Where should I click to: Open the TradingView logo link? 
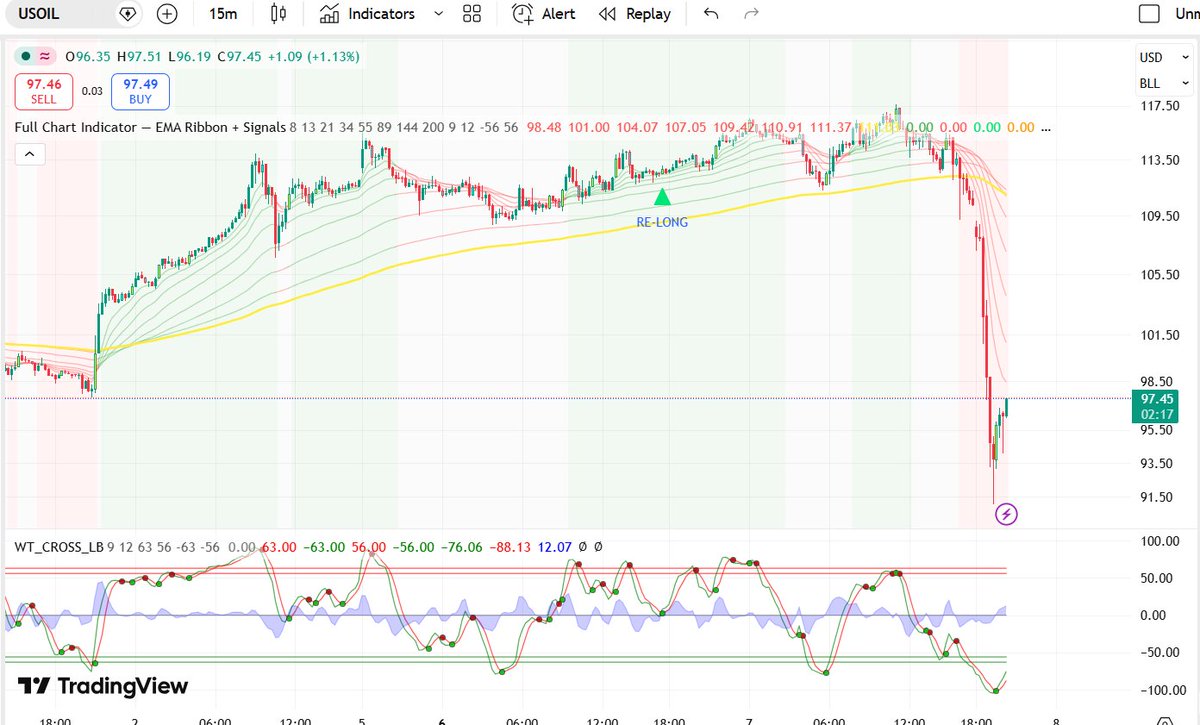coord(104,686)
